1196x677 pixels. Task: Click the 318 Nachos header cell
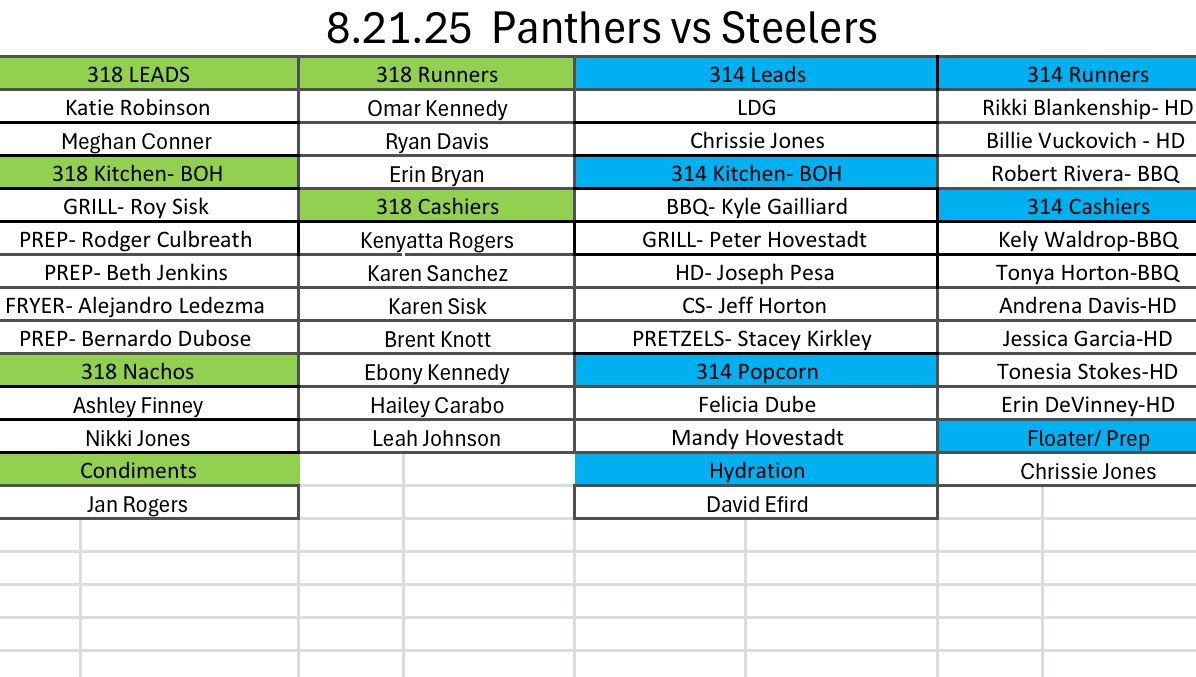(137, 371)
